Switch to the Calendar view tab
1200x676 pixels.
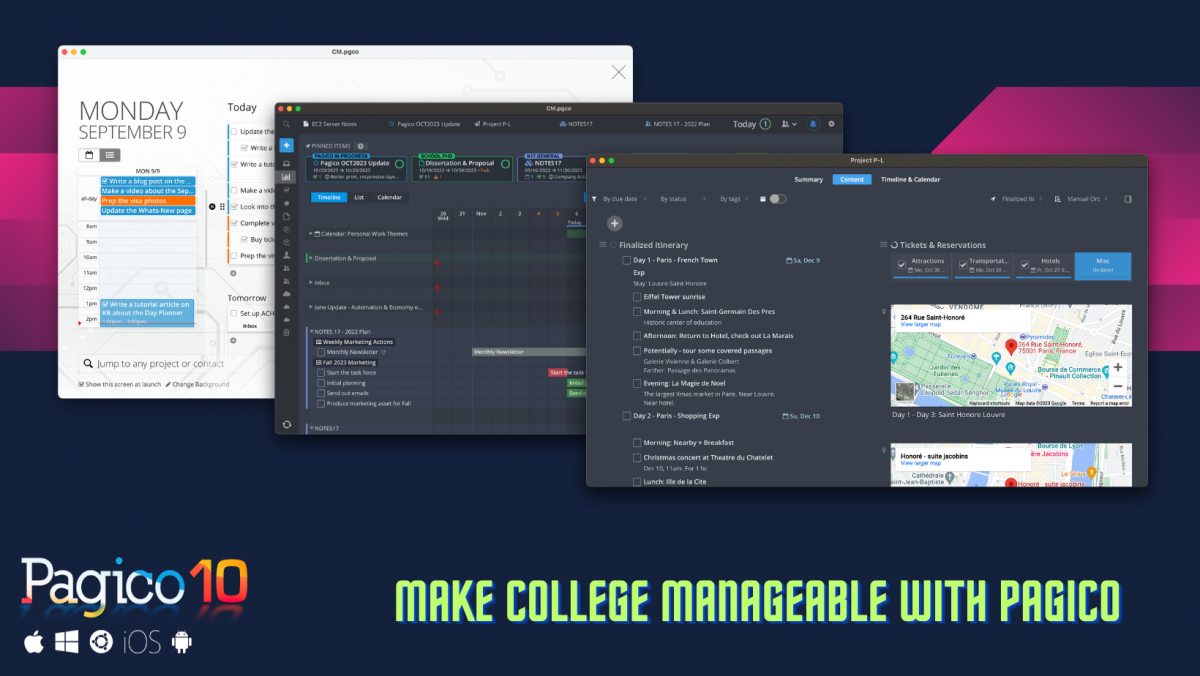click(389, 197)
